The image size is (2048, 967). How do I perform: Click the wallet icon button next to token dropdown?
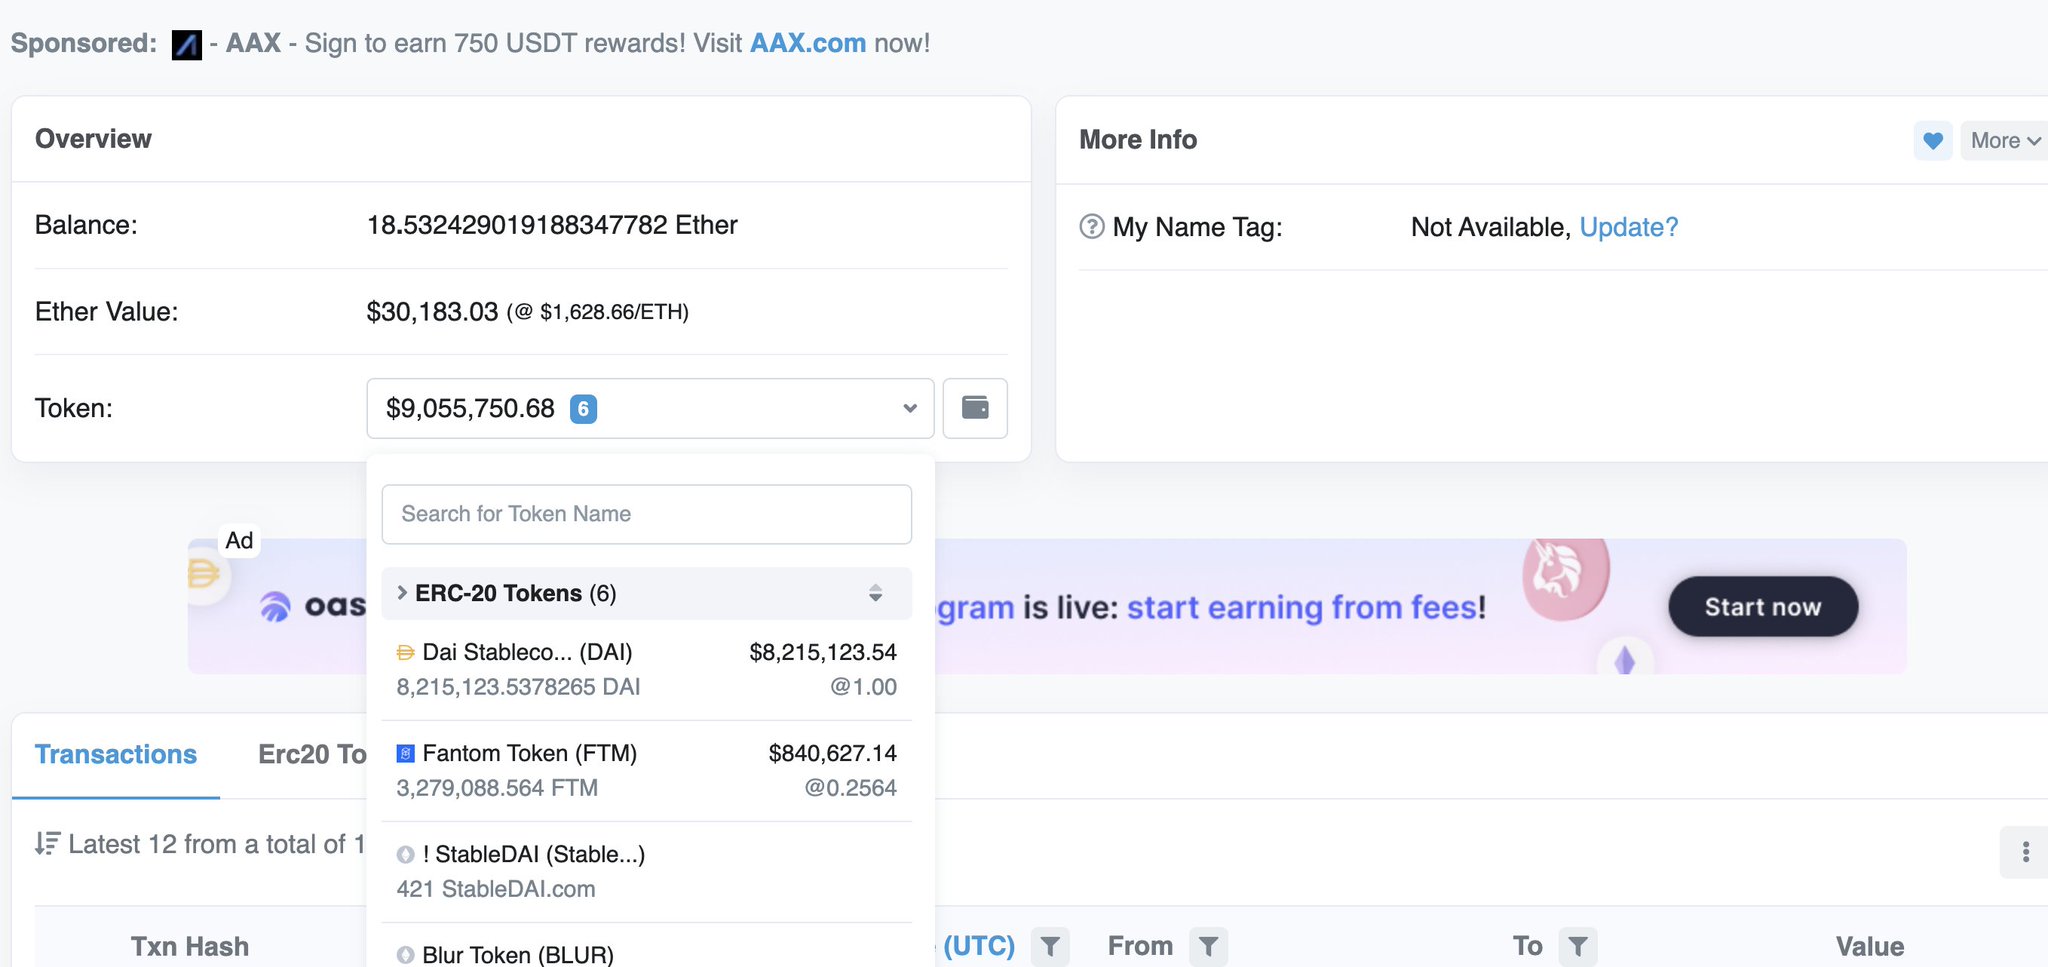click(975, 408)
